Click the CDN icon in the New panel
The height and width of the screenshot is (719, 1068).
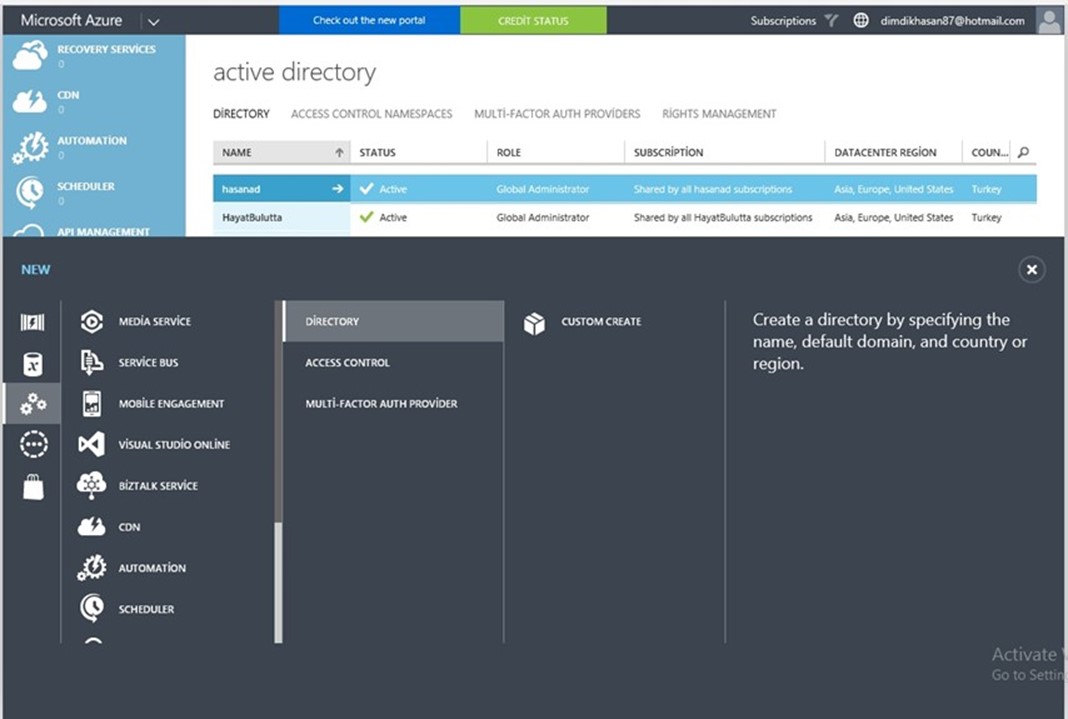pyautogui.click(x=92, y=527)
